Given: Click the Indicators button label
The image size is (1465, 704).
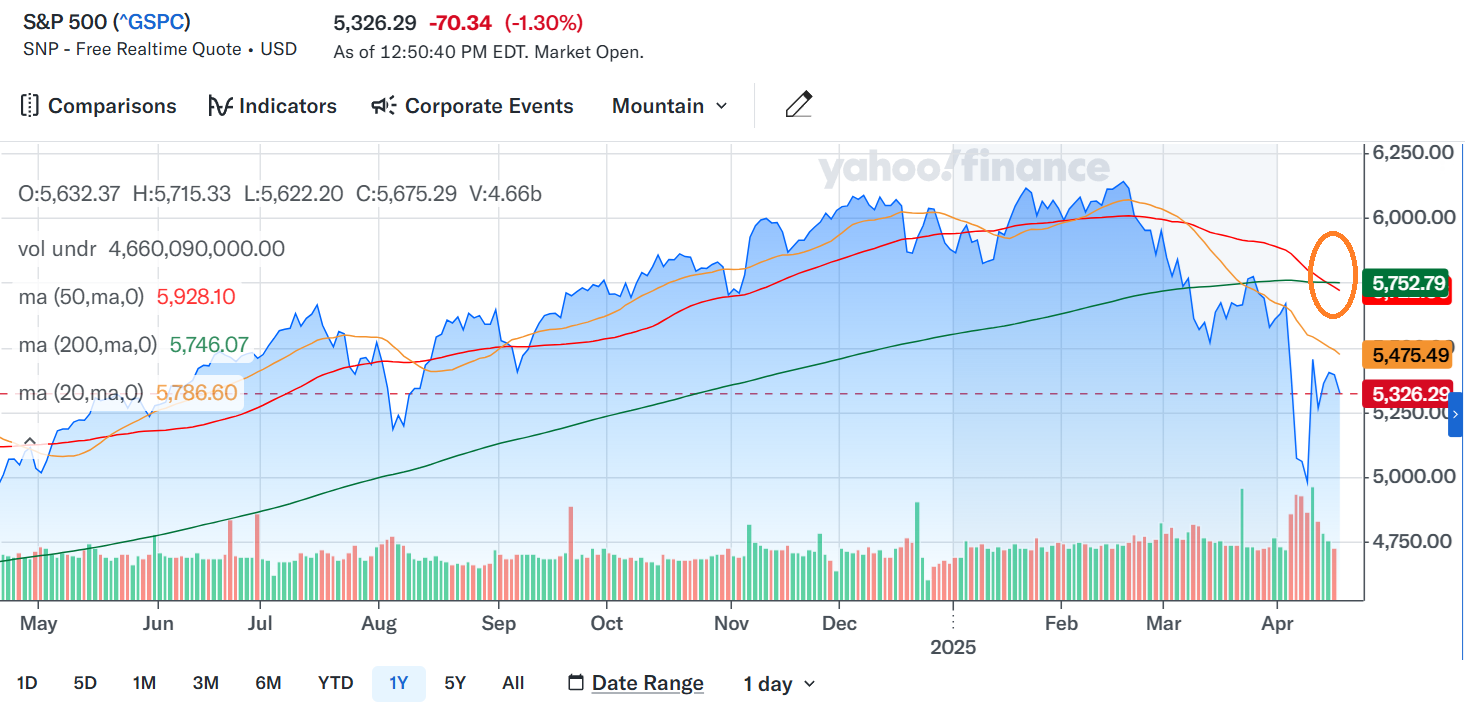Looking at the screenshot, I should 288,106.
